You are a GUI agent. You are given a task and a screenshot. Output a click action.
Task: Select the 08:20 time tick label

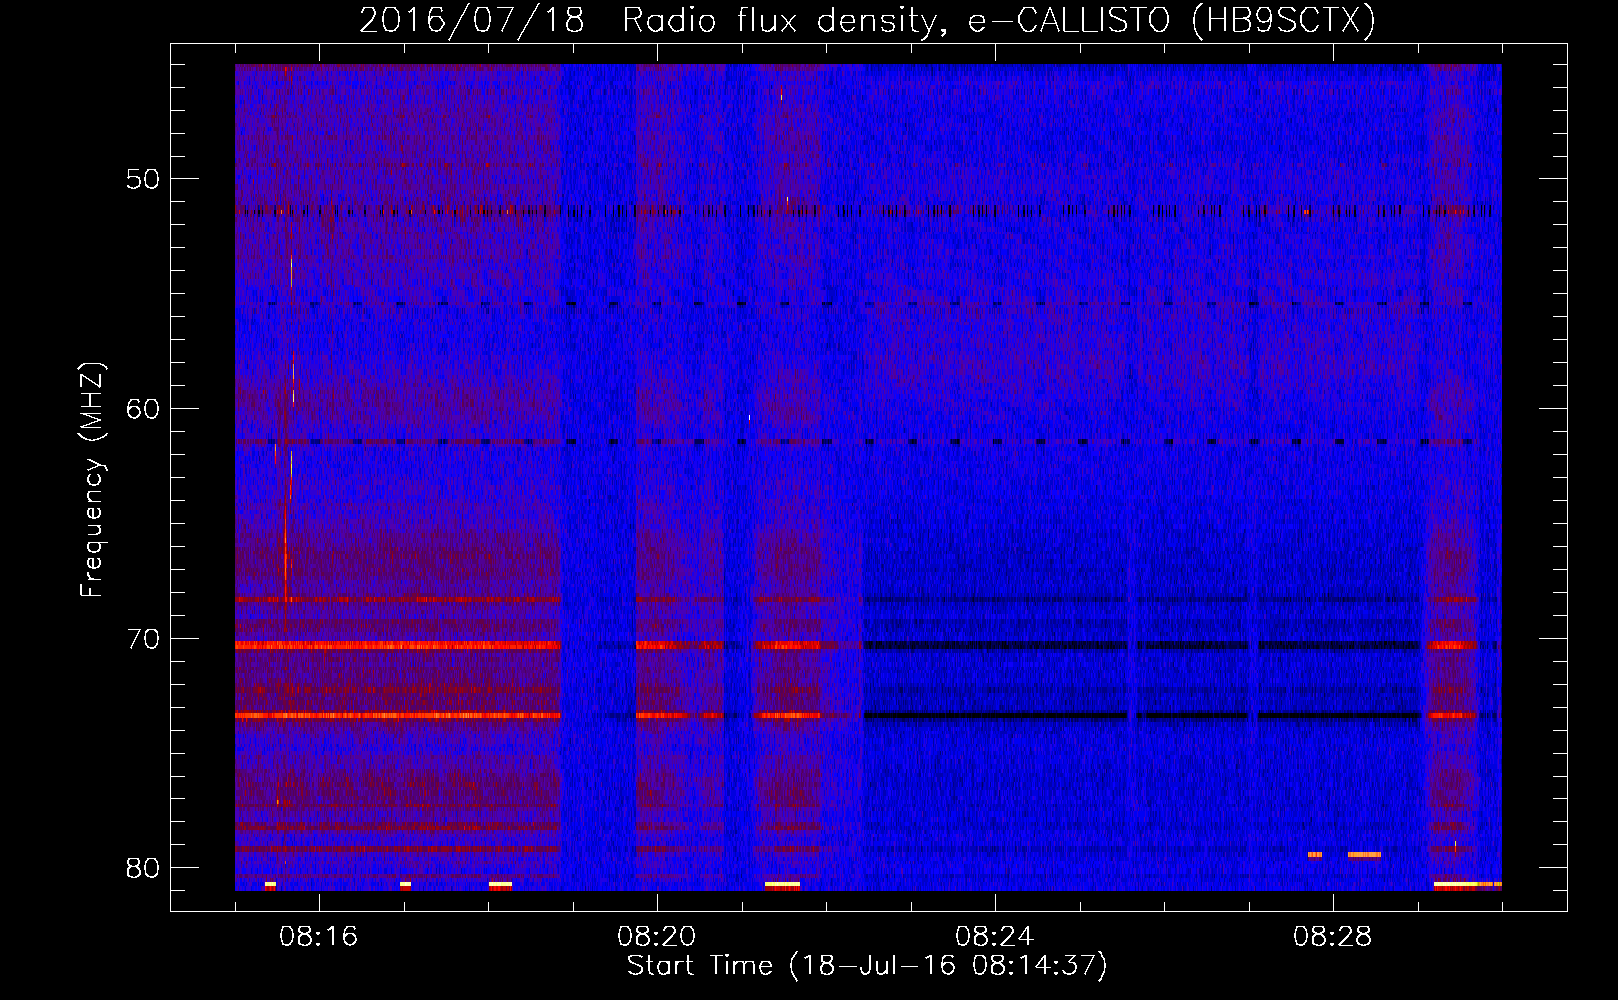(x=657, y=937)
